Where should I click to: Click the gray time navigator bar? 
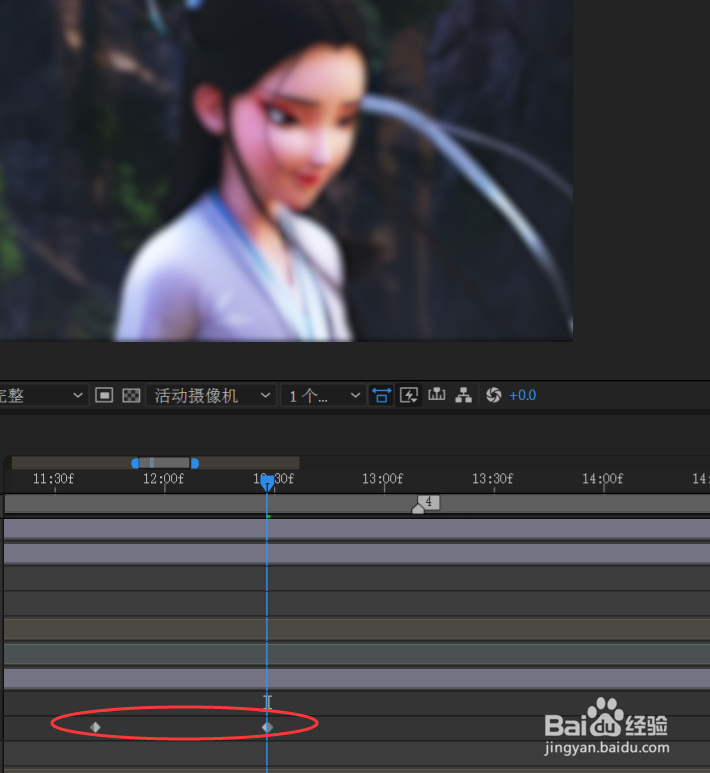(x=165, y=463)
